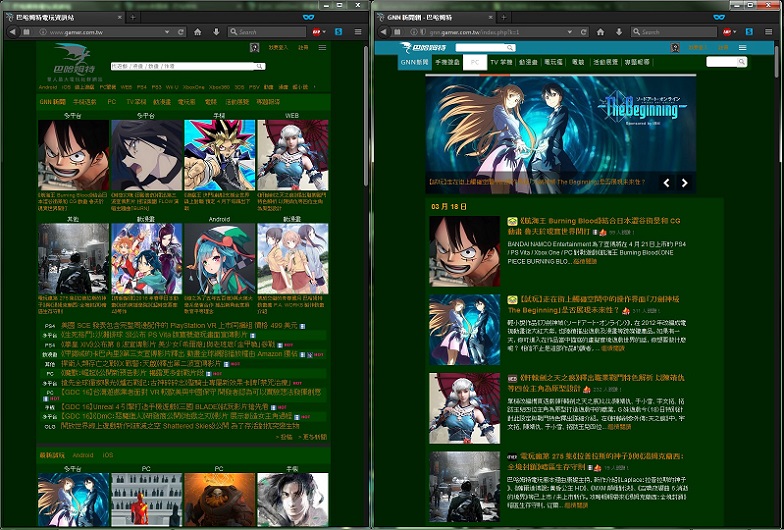Close the 巴哈姆特電玩資訊站 tab
The width and height of the screenshot is (784, 530).
[120, 18]
